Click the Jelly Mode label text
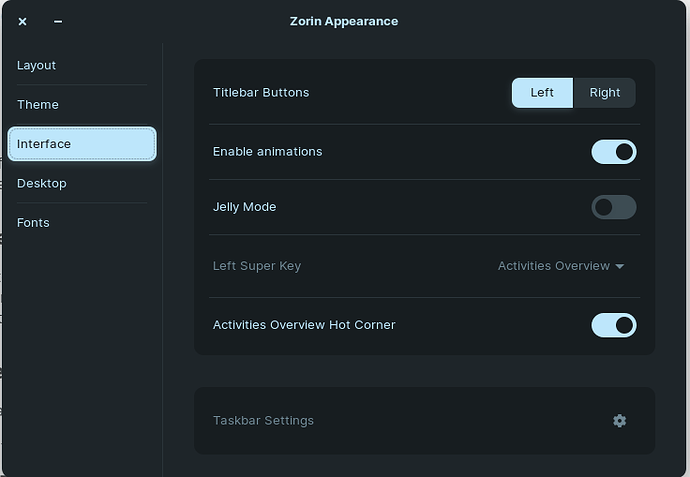 [x=244, y=207]
